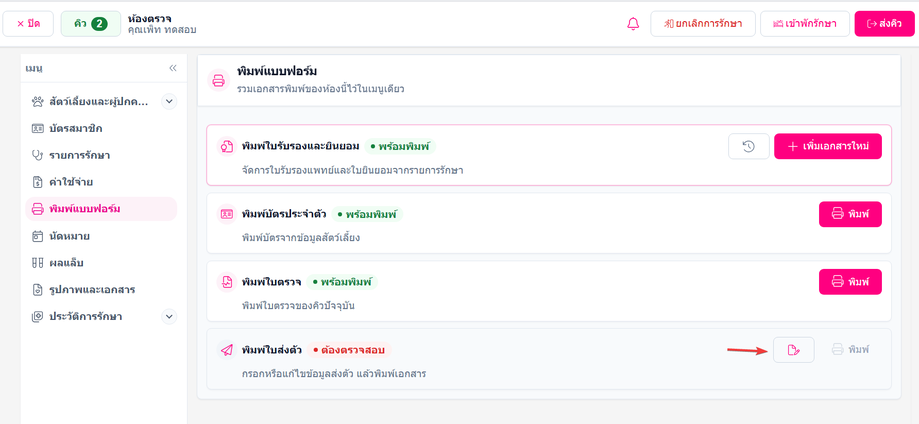Click พร้อมพิมพ์ badge on พิมพ์ใบรับรองและยินยอม row
This screenshot has width=919, height=424.
tap(400, 147)
